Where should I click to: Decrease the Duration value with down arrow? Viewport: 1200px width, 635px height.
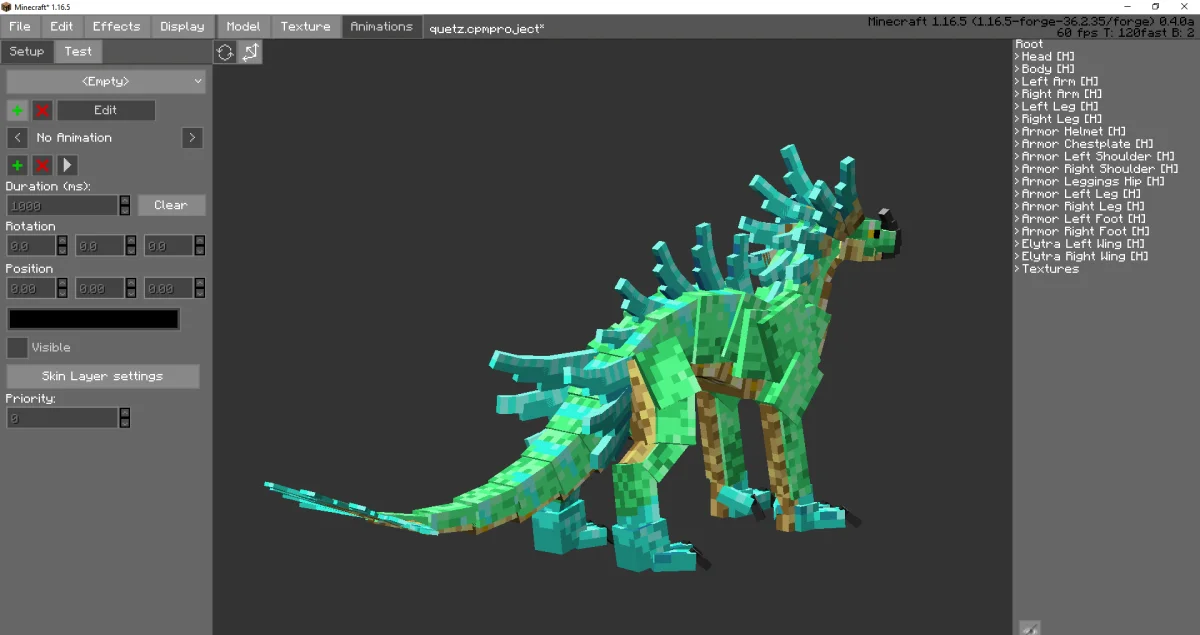124,210
